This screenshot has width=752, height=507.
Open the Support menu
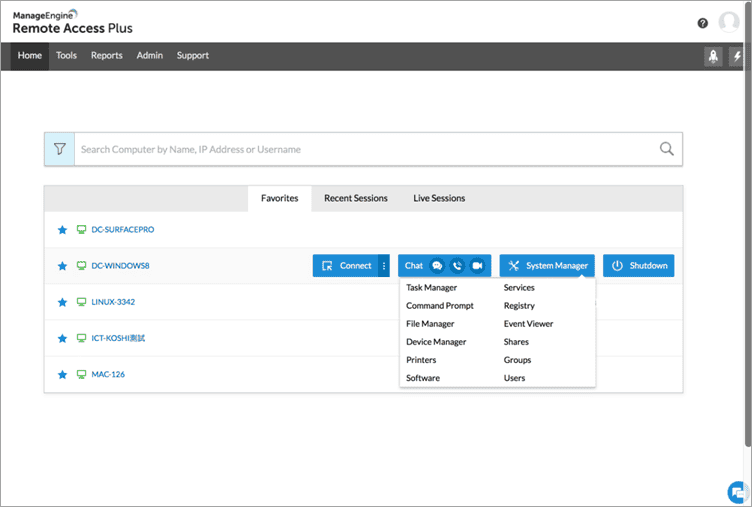193,56
